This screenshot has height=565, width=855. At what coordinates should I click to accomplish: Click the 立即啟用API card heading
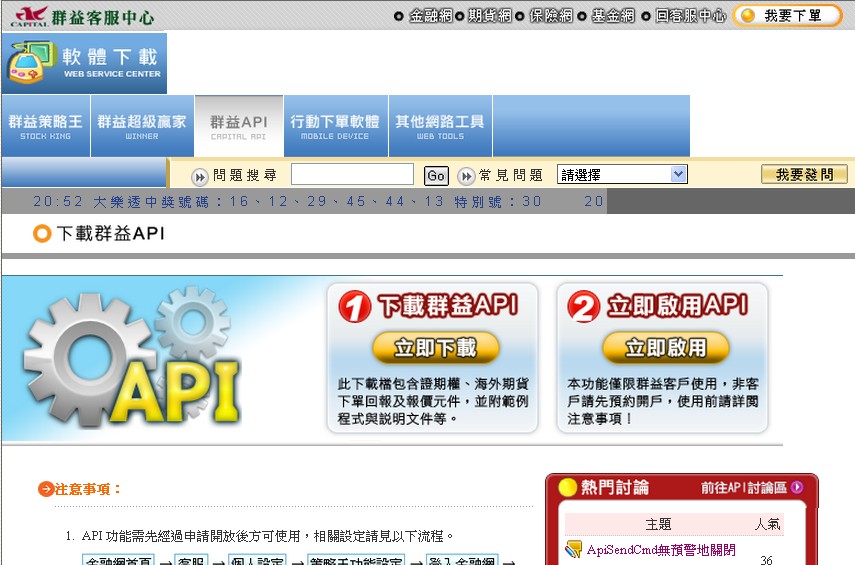point(678,305)
